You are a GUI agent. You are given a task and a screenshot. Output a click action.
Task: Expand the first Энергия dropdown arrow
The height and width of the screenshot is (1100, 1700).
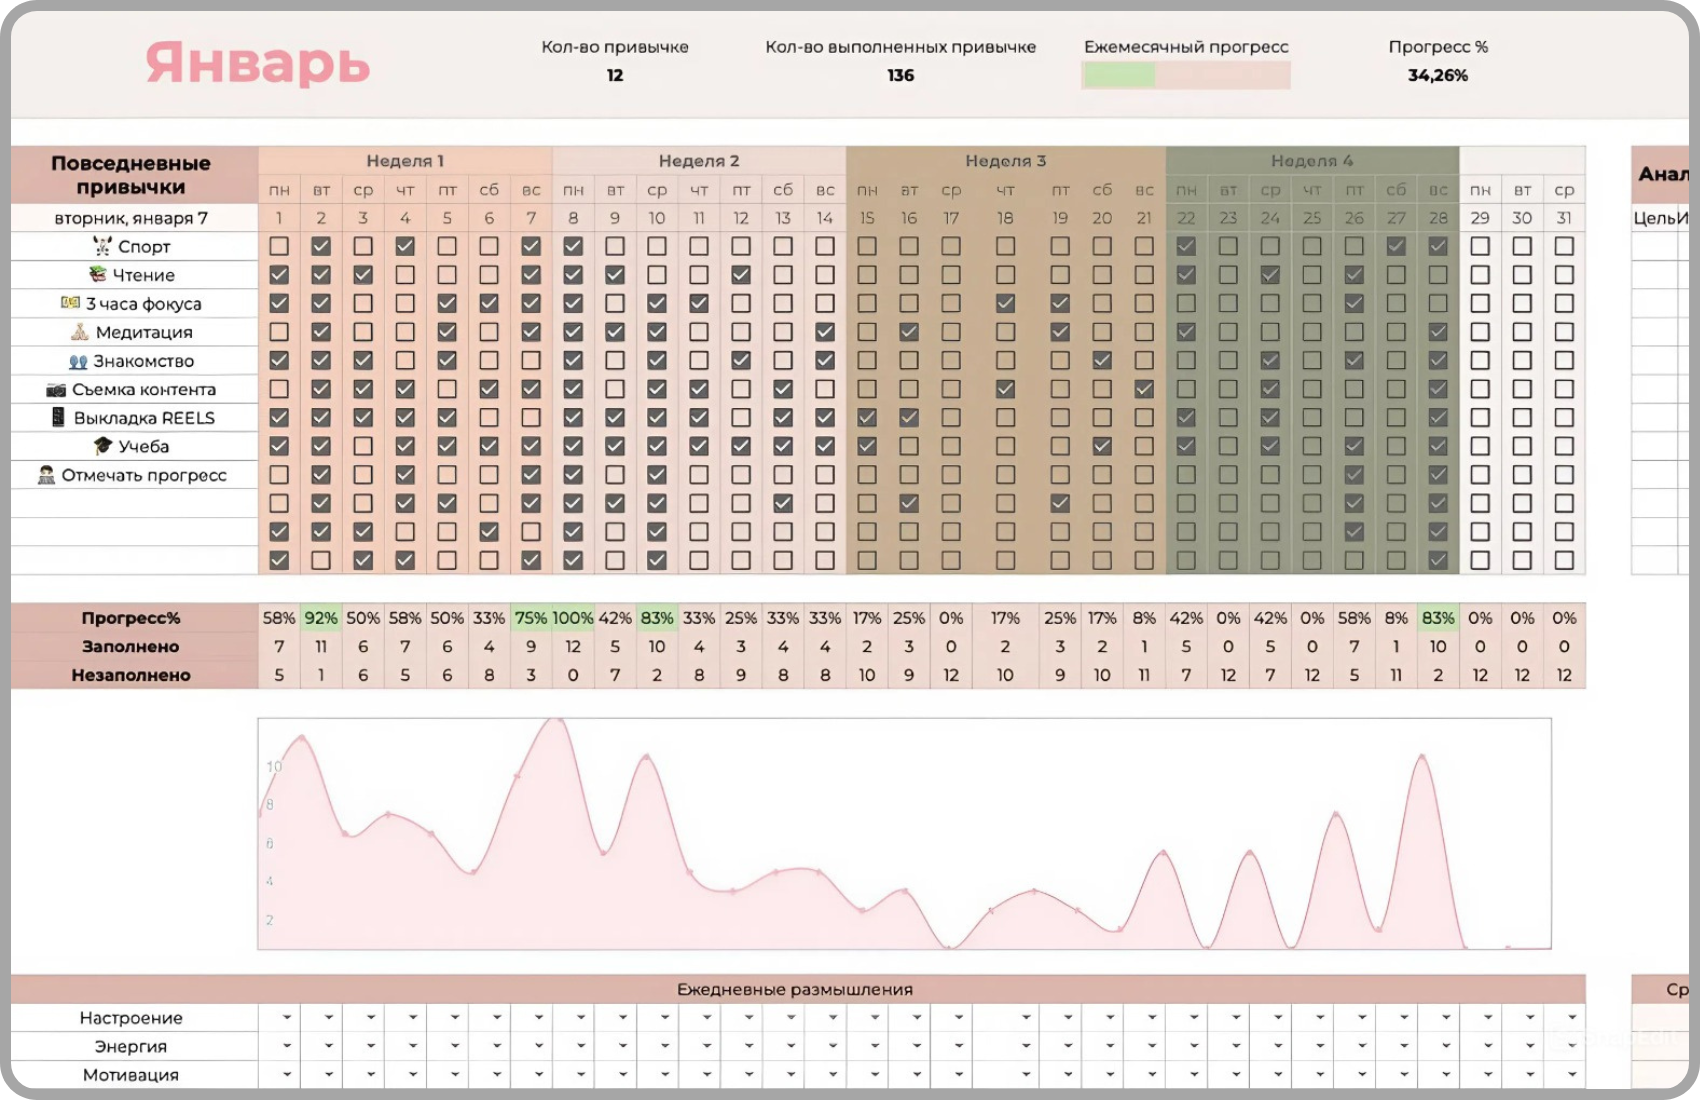point(287,1046)
